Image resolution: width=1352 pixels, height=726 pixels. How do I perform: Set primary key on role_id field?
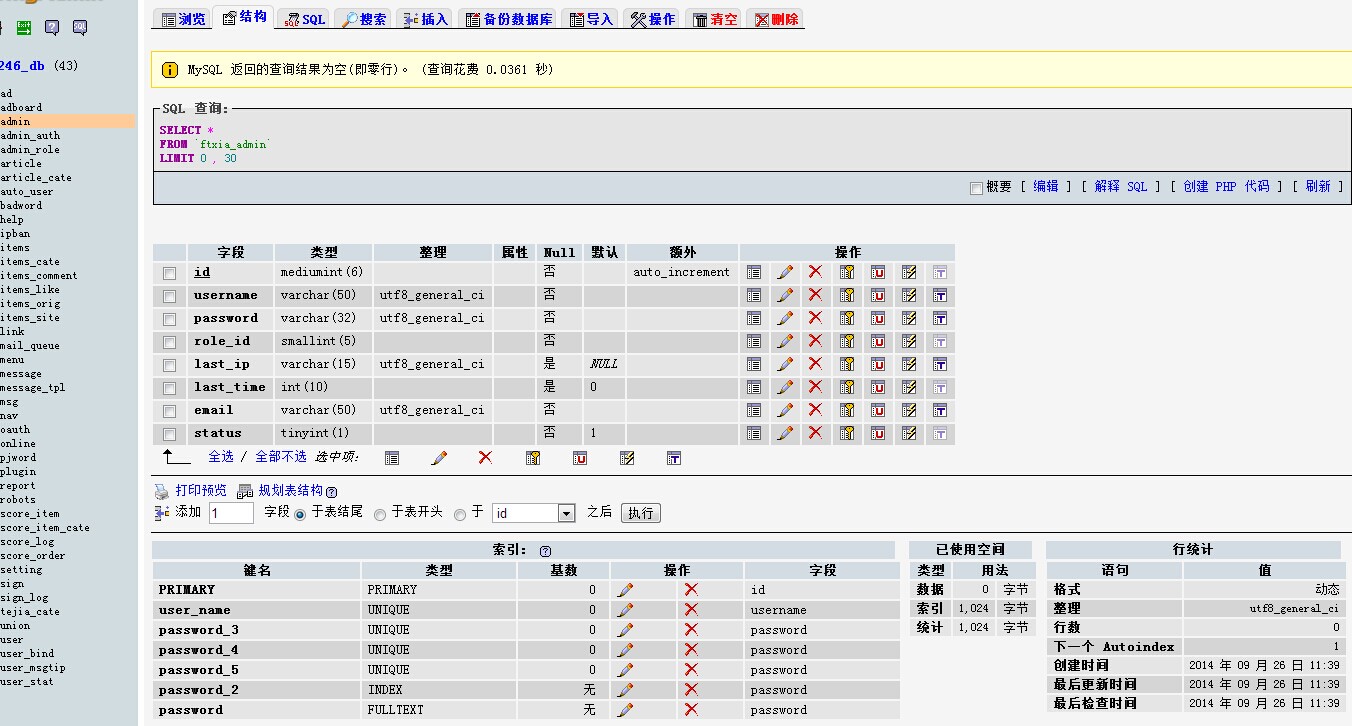tap(847, 341)
